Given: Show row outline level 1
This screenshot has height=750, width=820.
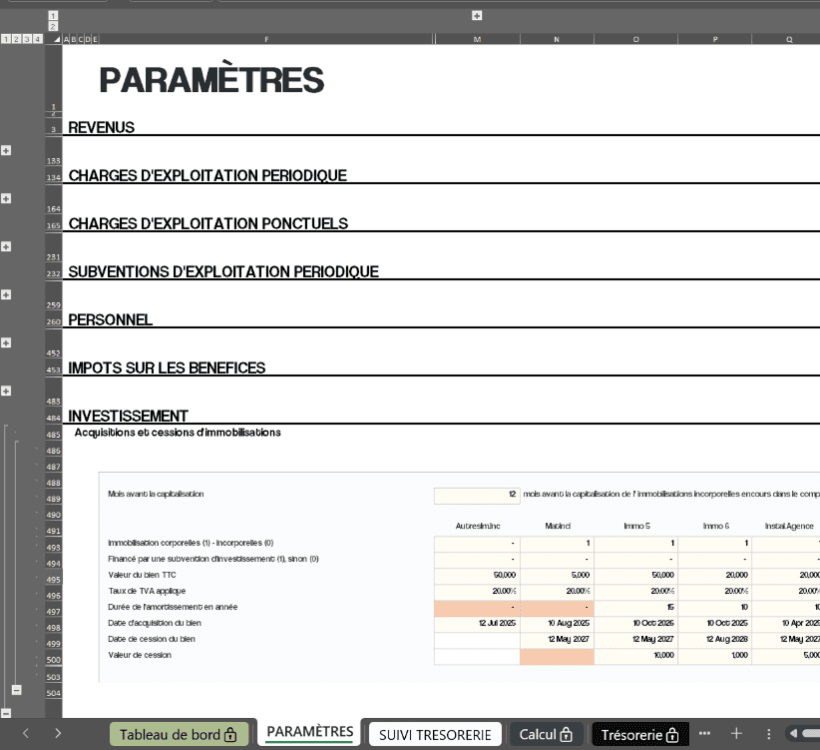Looking at the screenshot, I should (6, 39).
